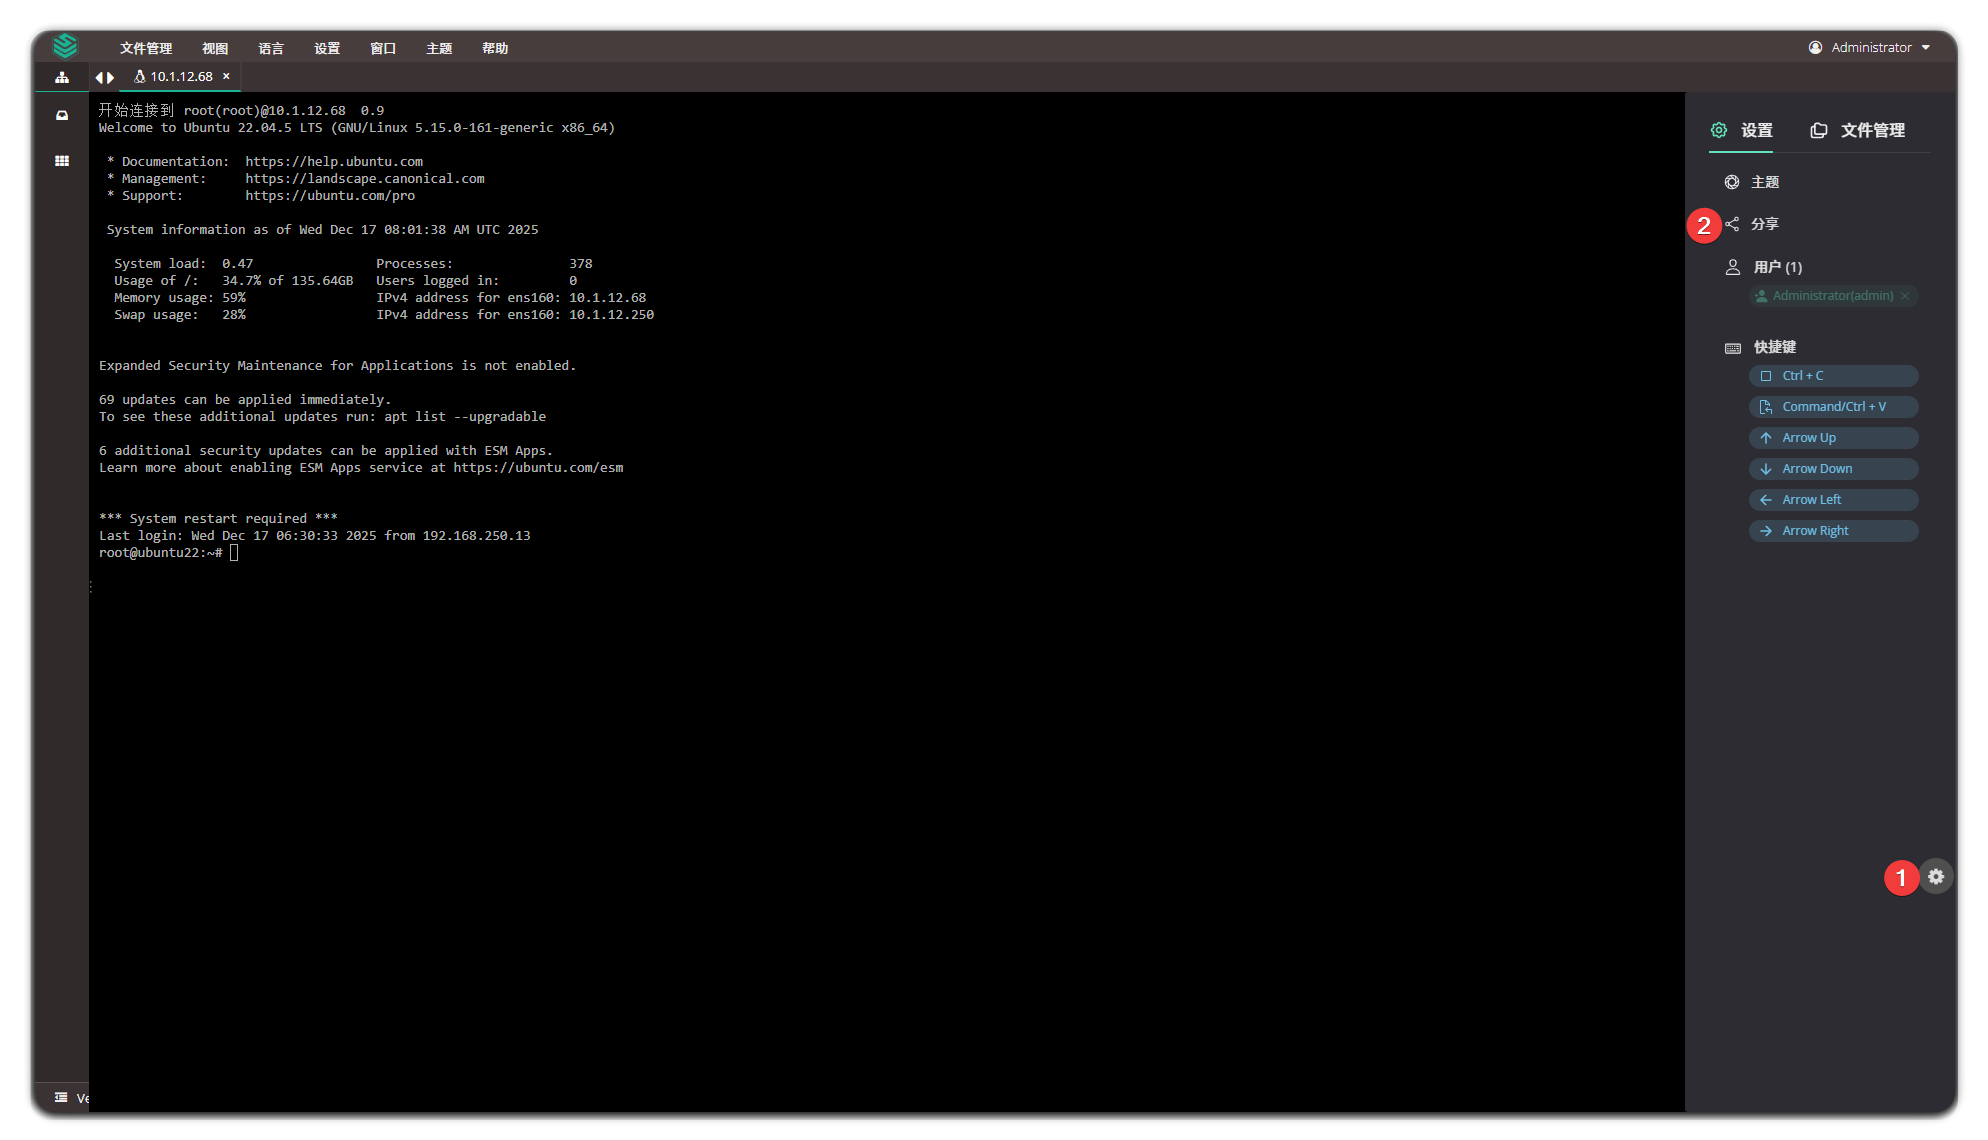
Task: Switch to the 文件管理 tab in right panel
Action: (1858, 130)
